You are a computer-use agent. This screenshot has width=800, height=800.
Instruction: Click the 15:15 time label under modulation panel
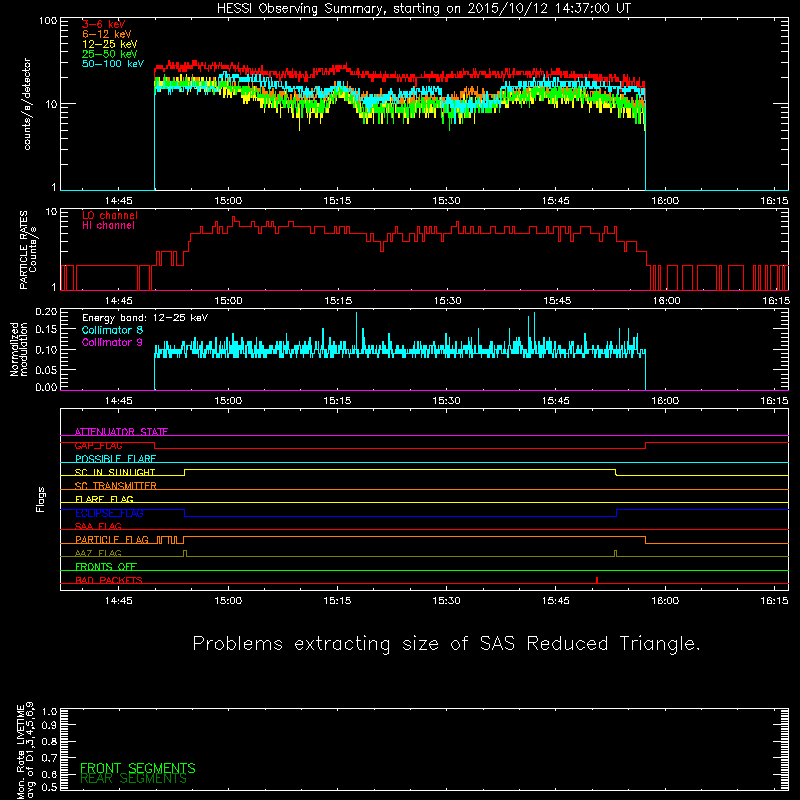tap(337, 401)
